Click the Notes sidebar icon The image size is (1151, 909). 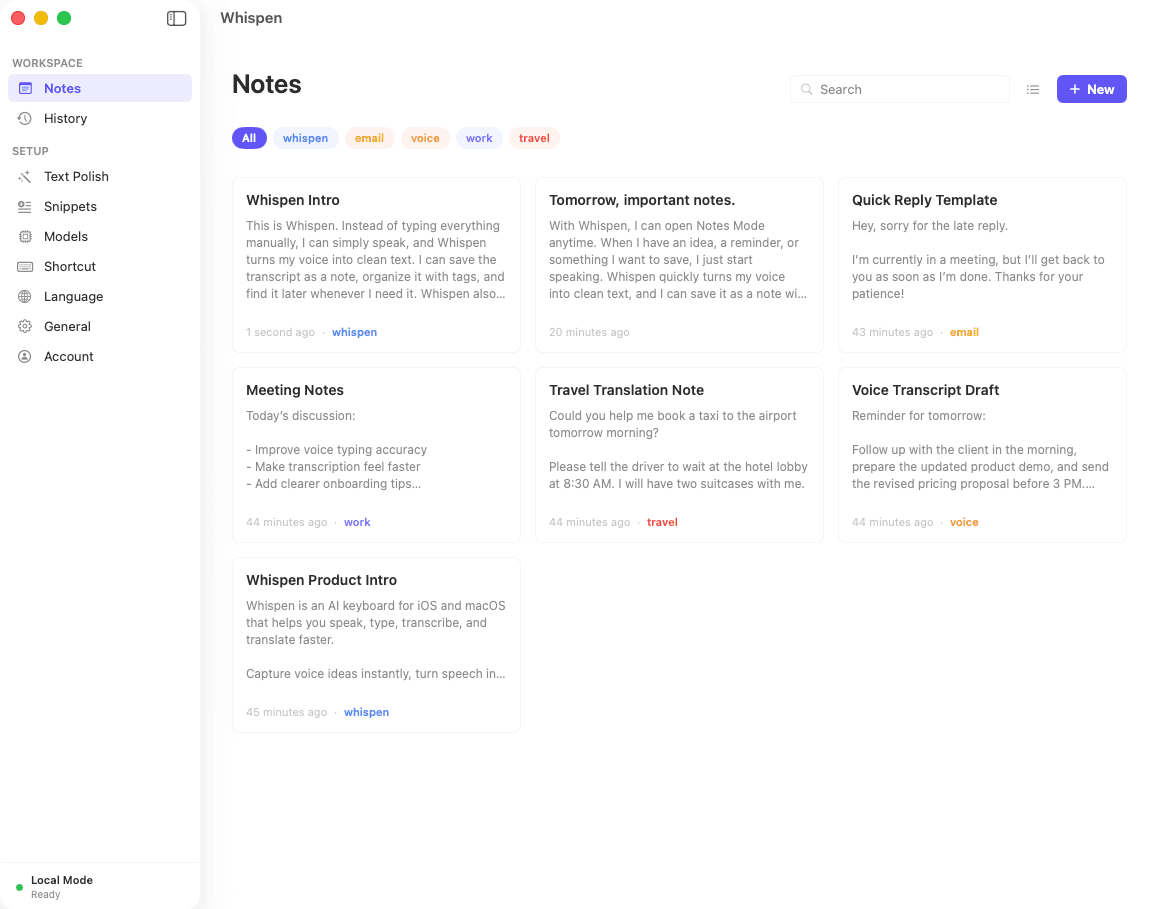(x=25, y=88)
